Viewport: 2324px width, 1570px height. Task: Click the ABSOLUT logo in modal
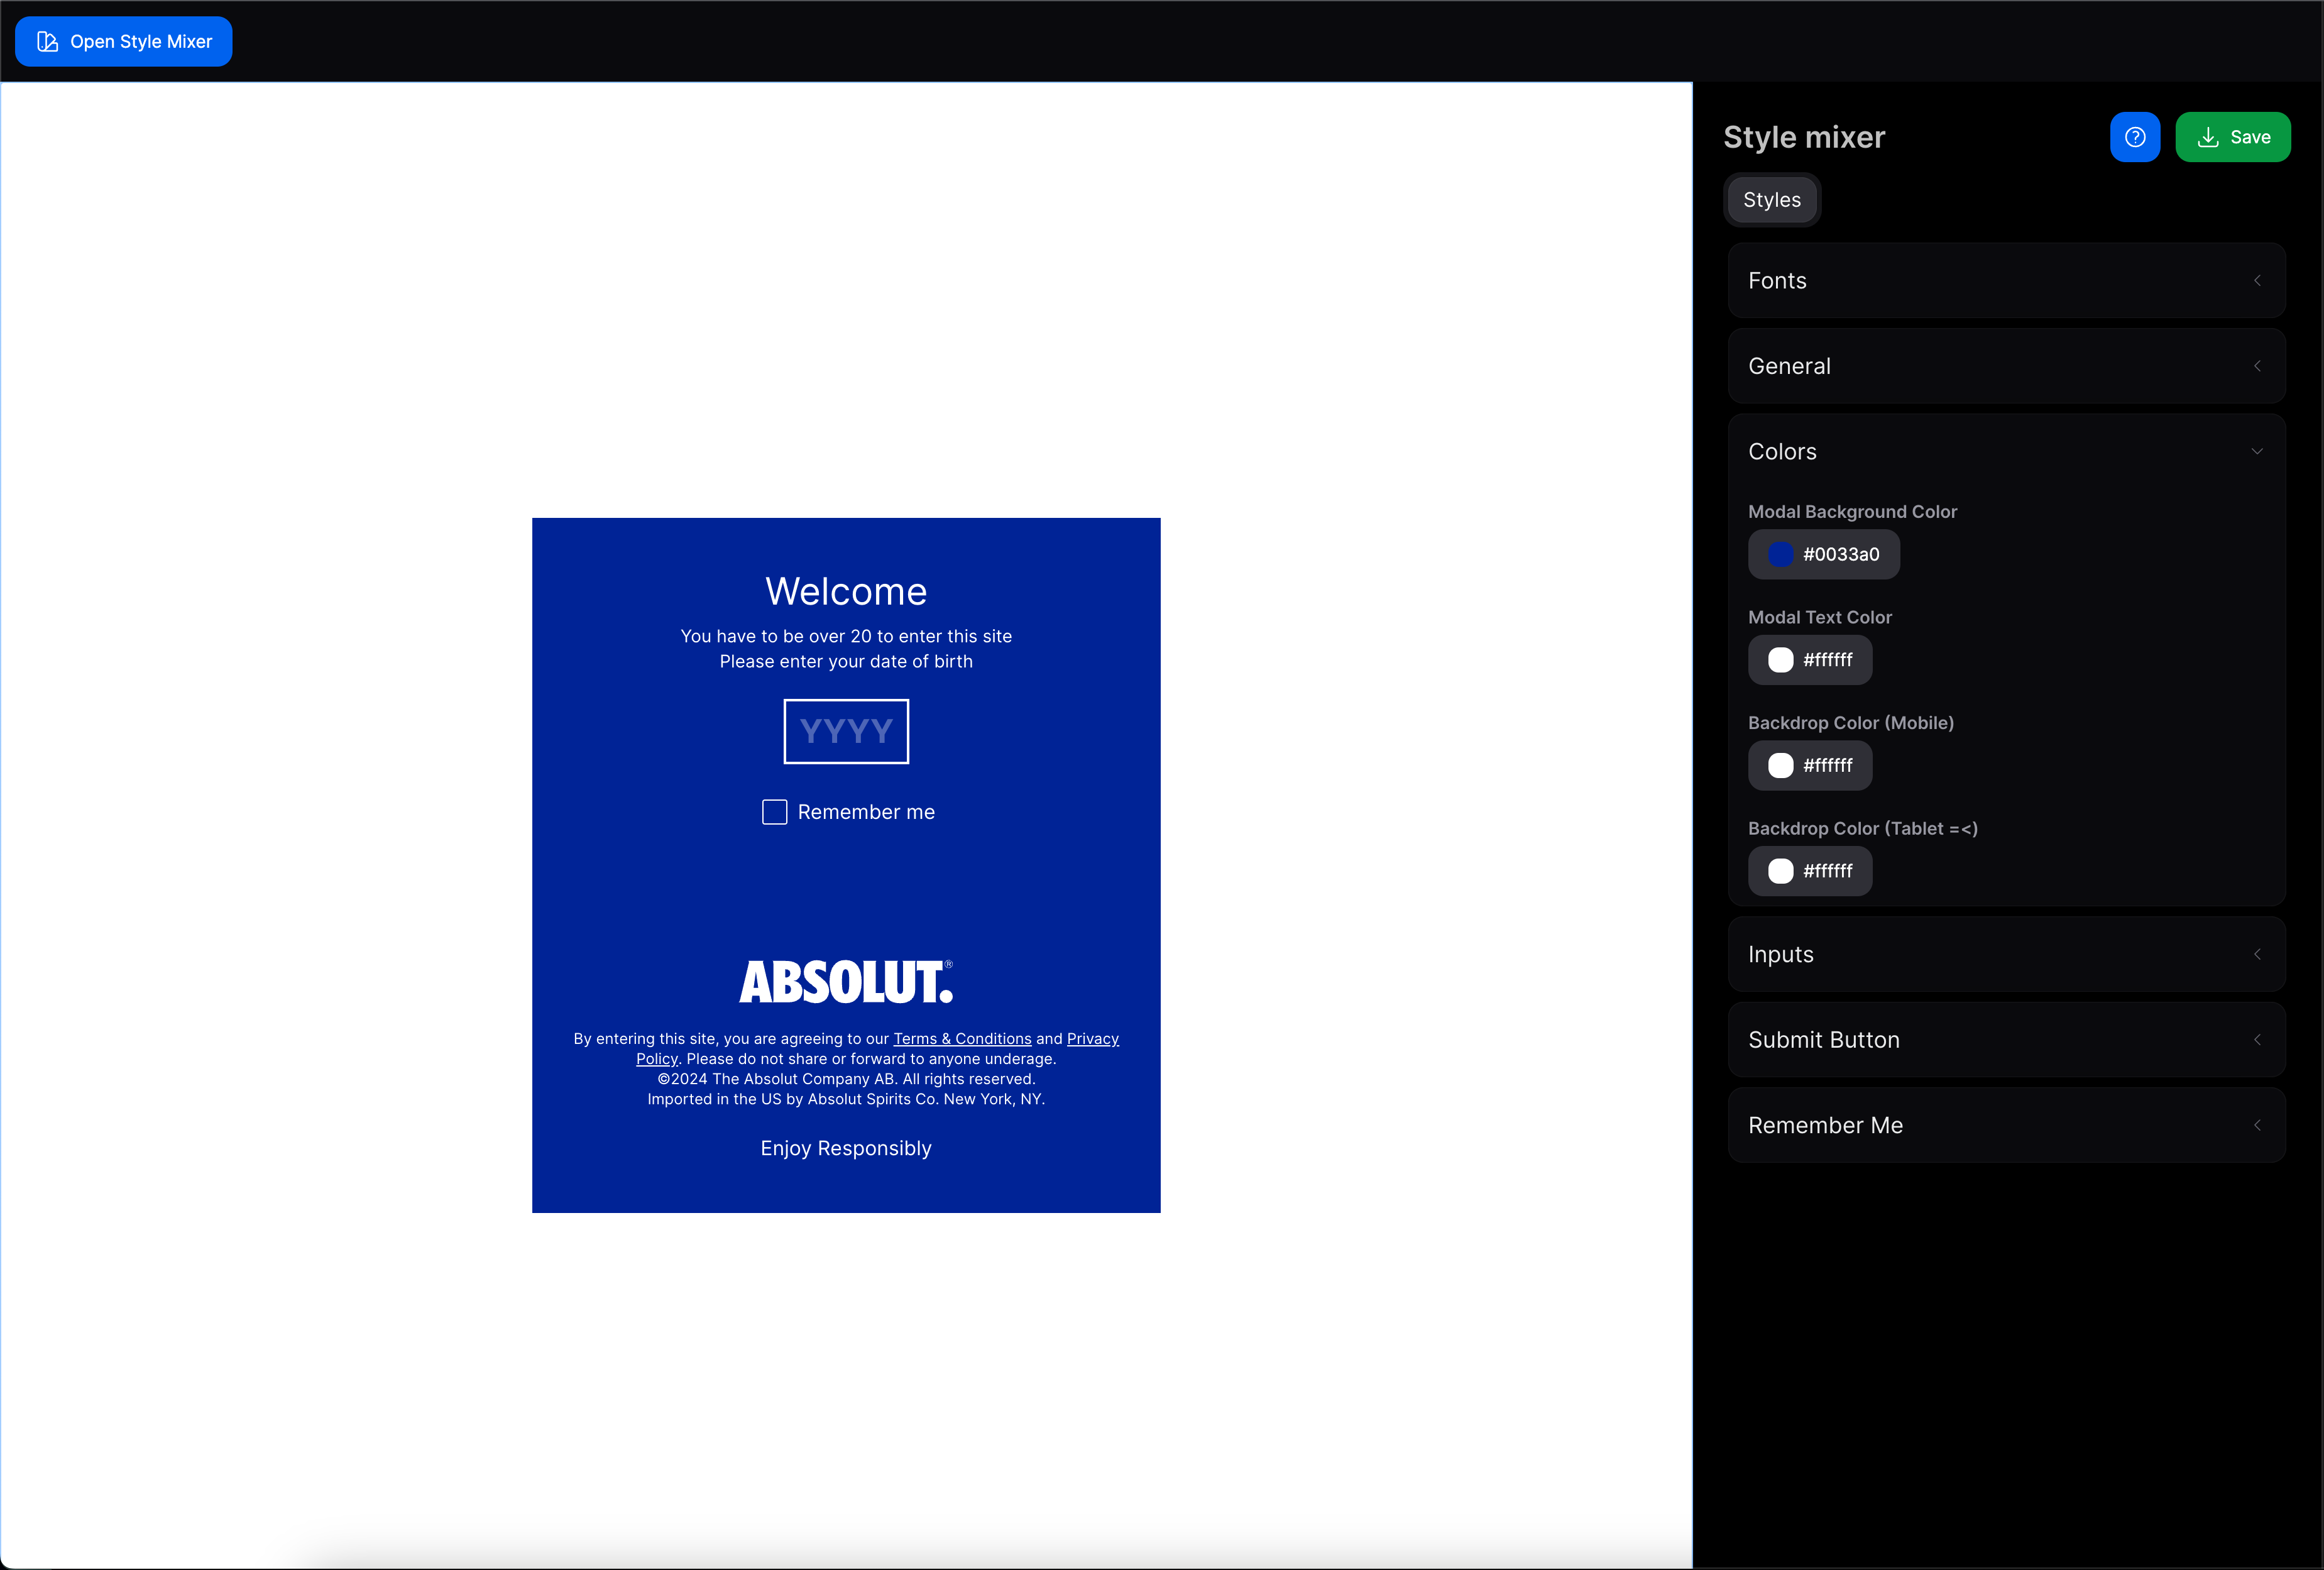(x=846, y=981)
